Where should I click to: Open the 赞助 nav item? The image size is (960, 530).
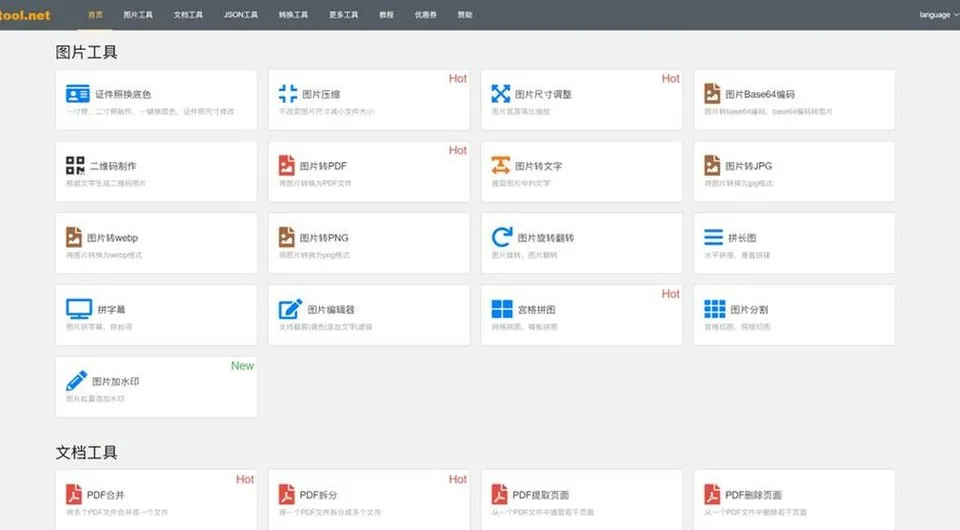(x=465, y=15)
